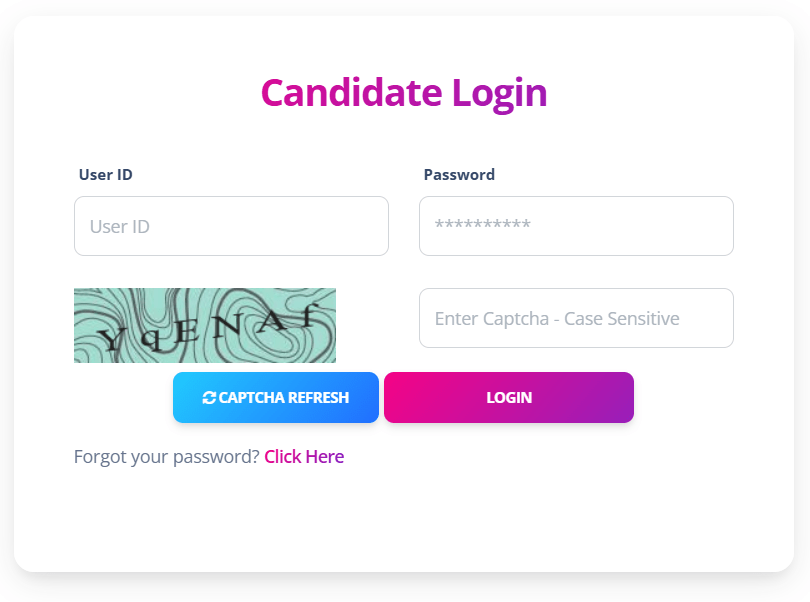810x602 pixels.
Task: Open the Click Here password reset link
Action: tap(304, 457)
